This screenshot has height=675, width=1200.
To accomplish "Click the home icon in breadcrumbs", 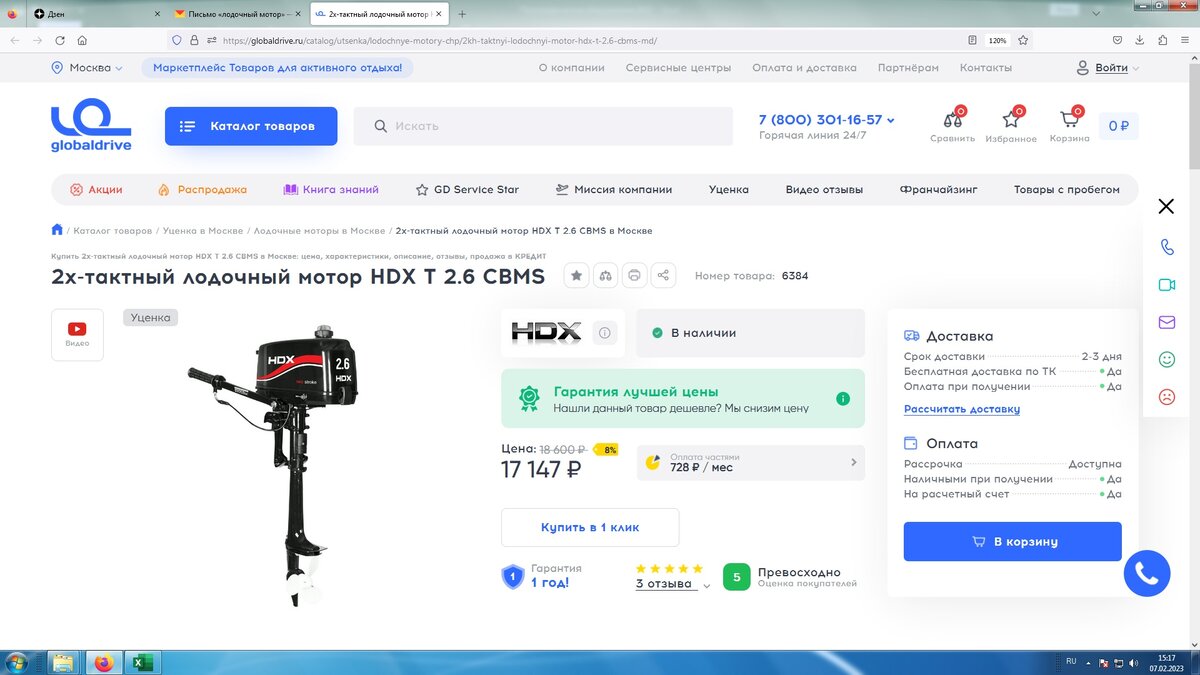I will (x=57, y=230).
